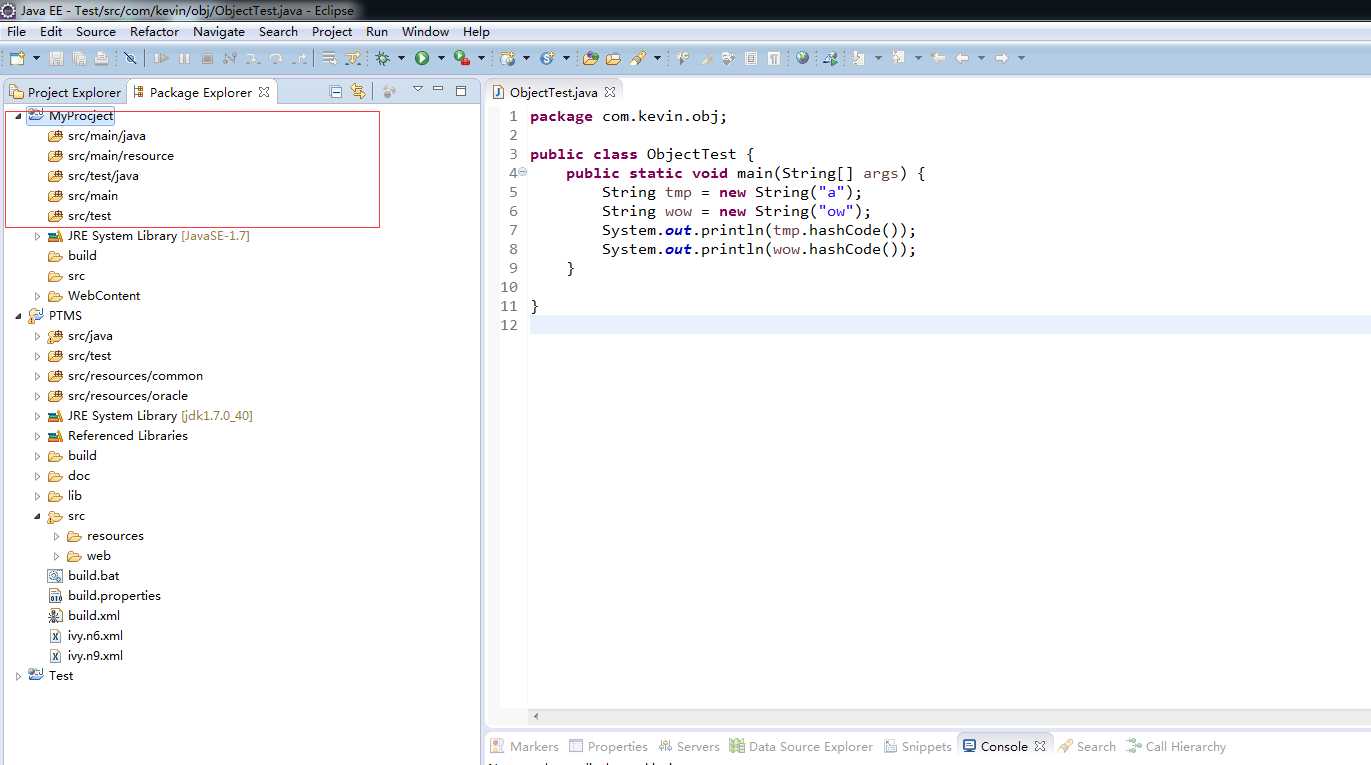This screenshot has height=765, width=1371.
Task: Place cursor on empty line 12 in editor
Action: [950, 325]
